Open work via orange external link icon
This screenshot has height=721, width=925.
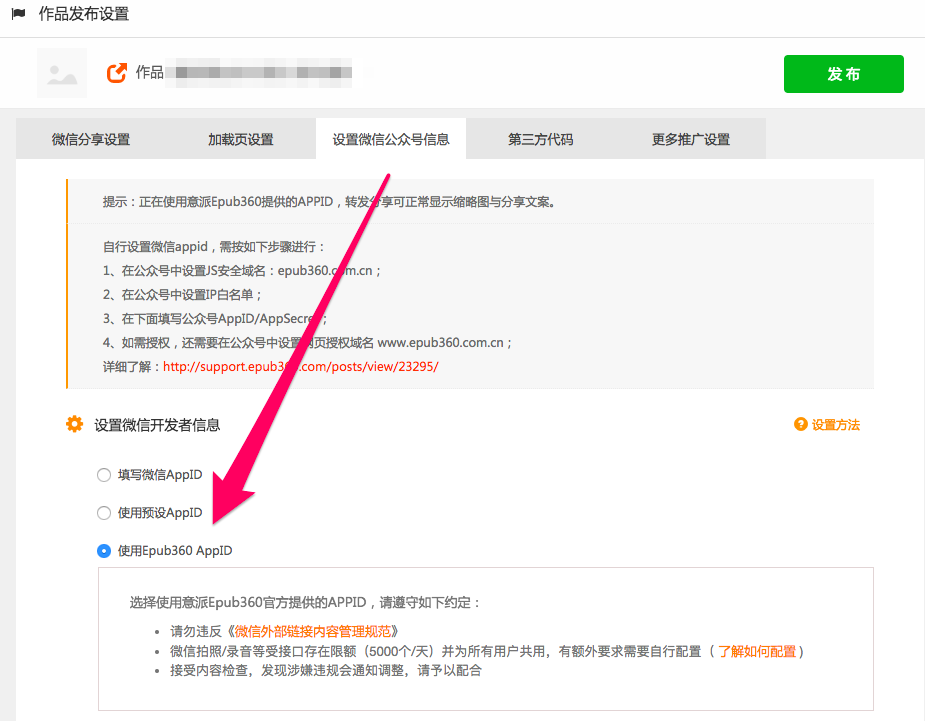pos(117,73)
